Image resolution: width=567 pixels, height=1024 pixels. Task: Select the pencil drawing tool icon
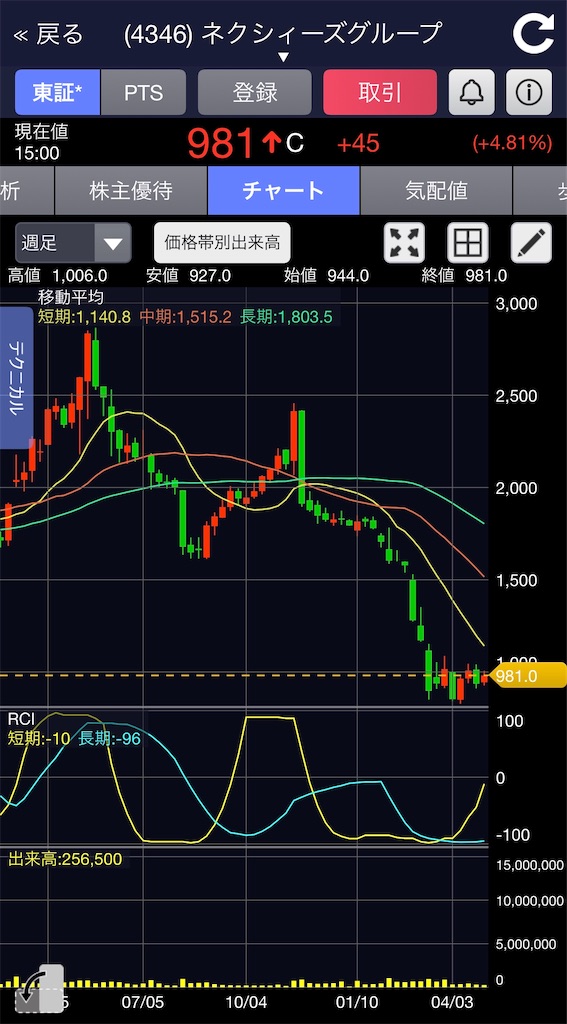pyautogui.click(x=531, y=243)
